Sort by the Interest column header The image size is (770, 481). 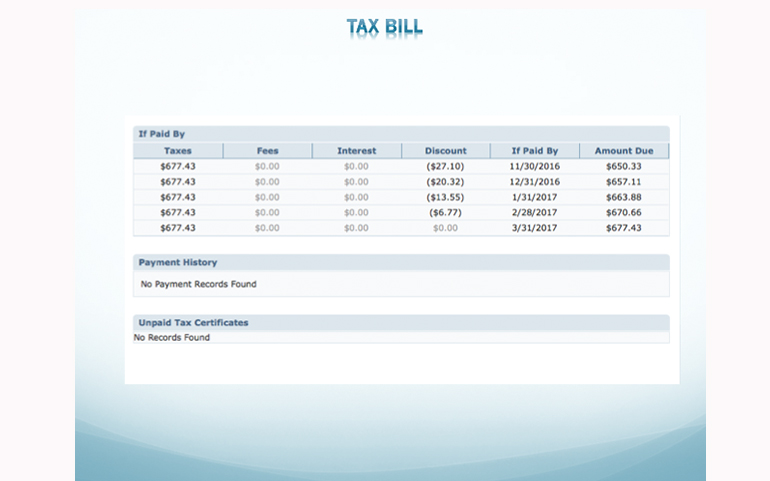(x=356, y=151)
